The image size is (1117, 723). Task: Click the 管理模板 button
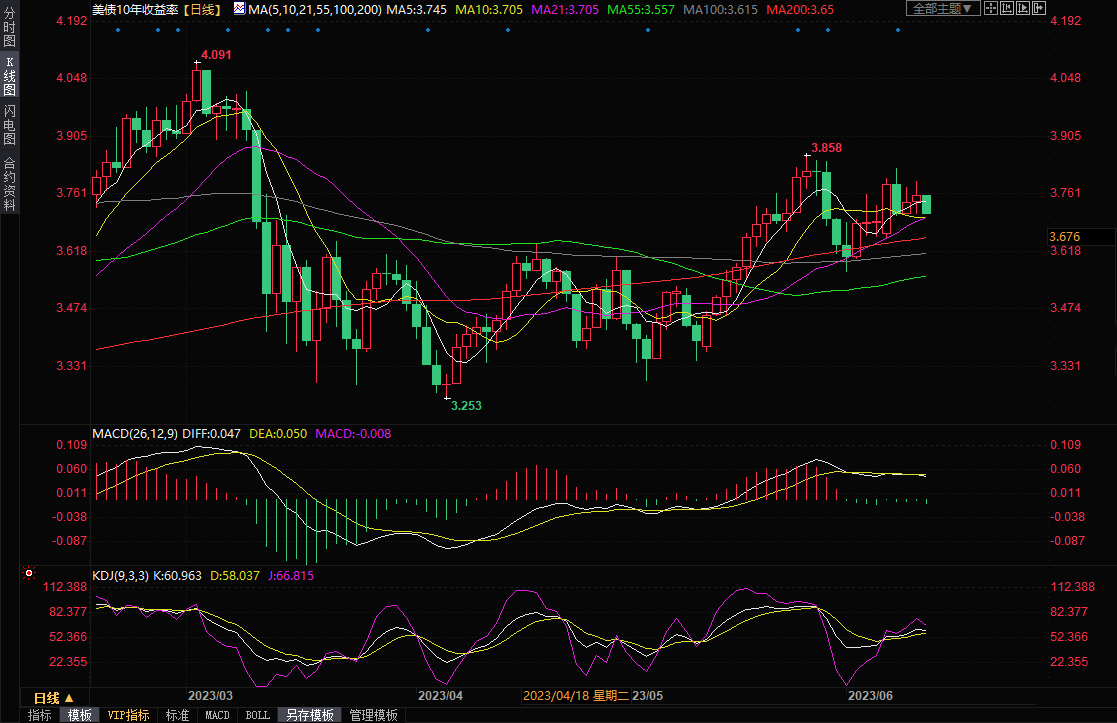tap(373, 715)
